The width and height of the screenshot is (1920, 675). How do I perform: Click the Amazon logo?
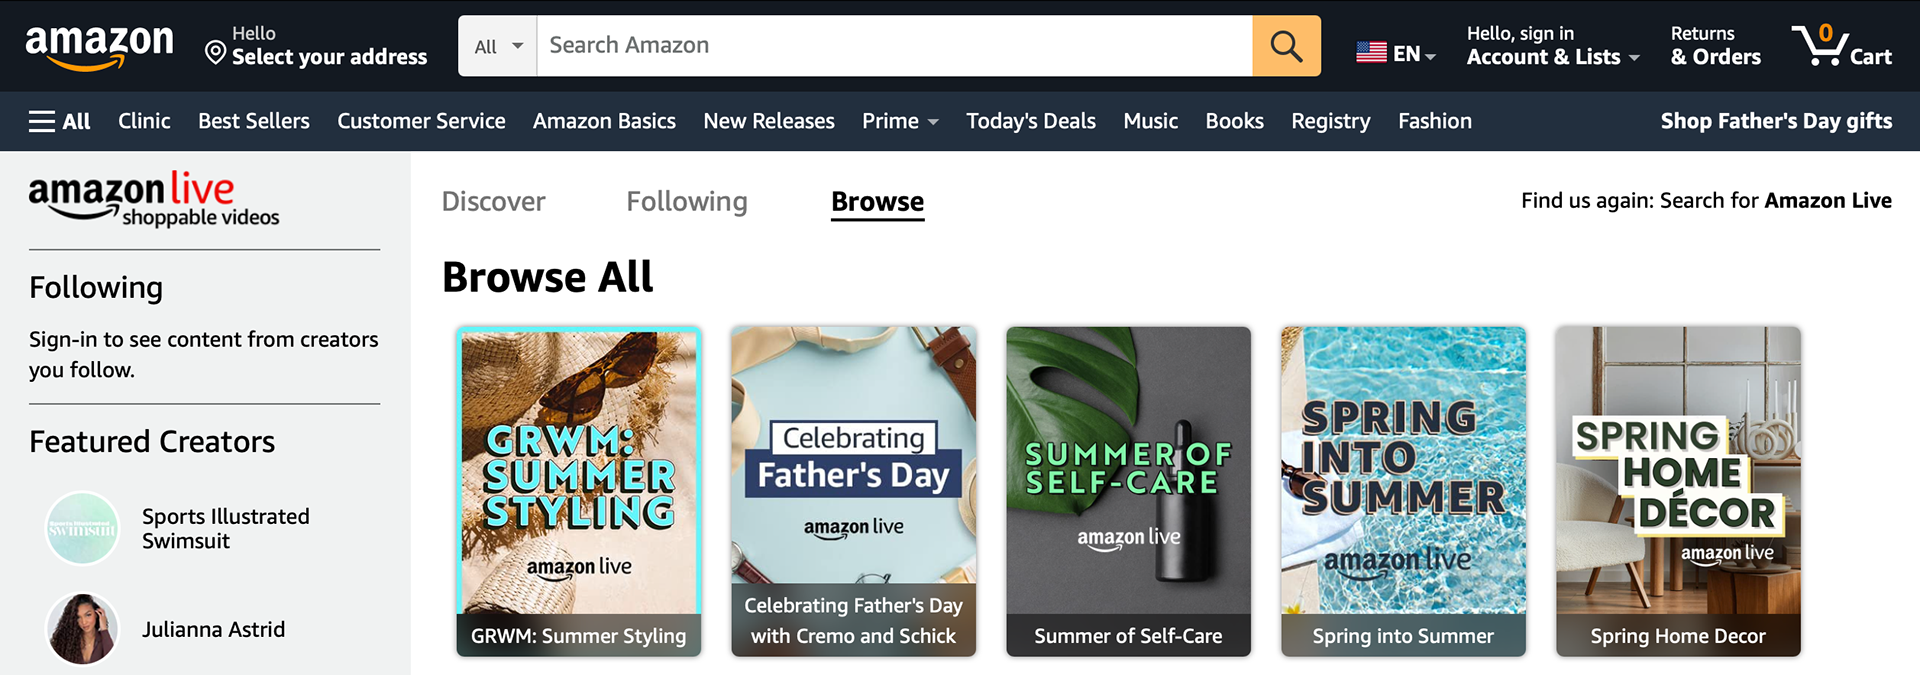click(99, 46)
